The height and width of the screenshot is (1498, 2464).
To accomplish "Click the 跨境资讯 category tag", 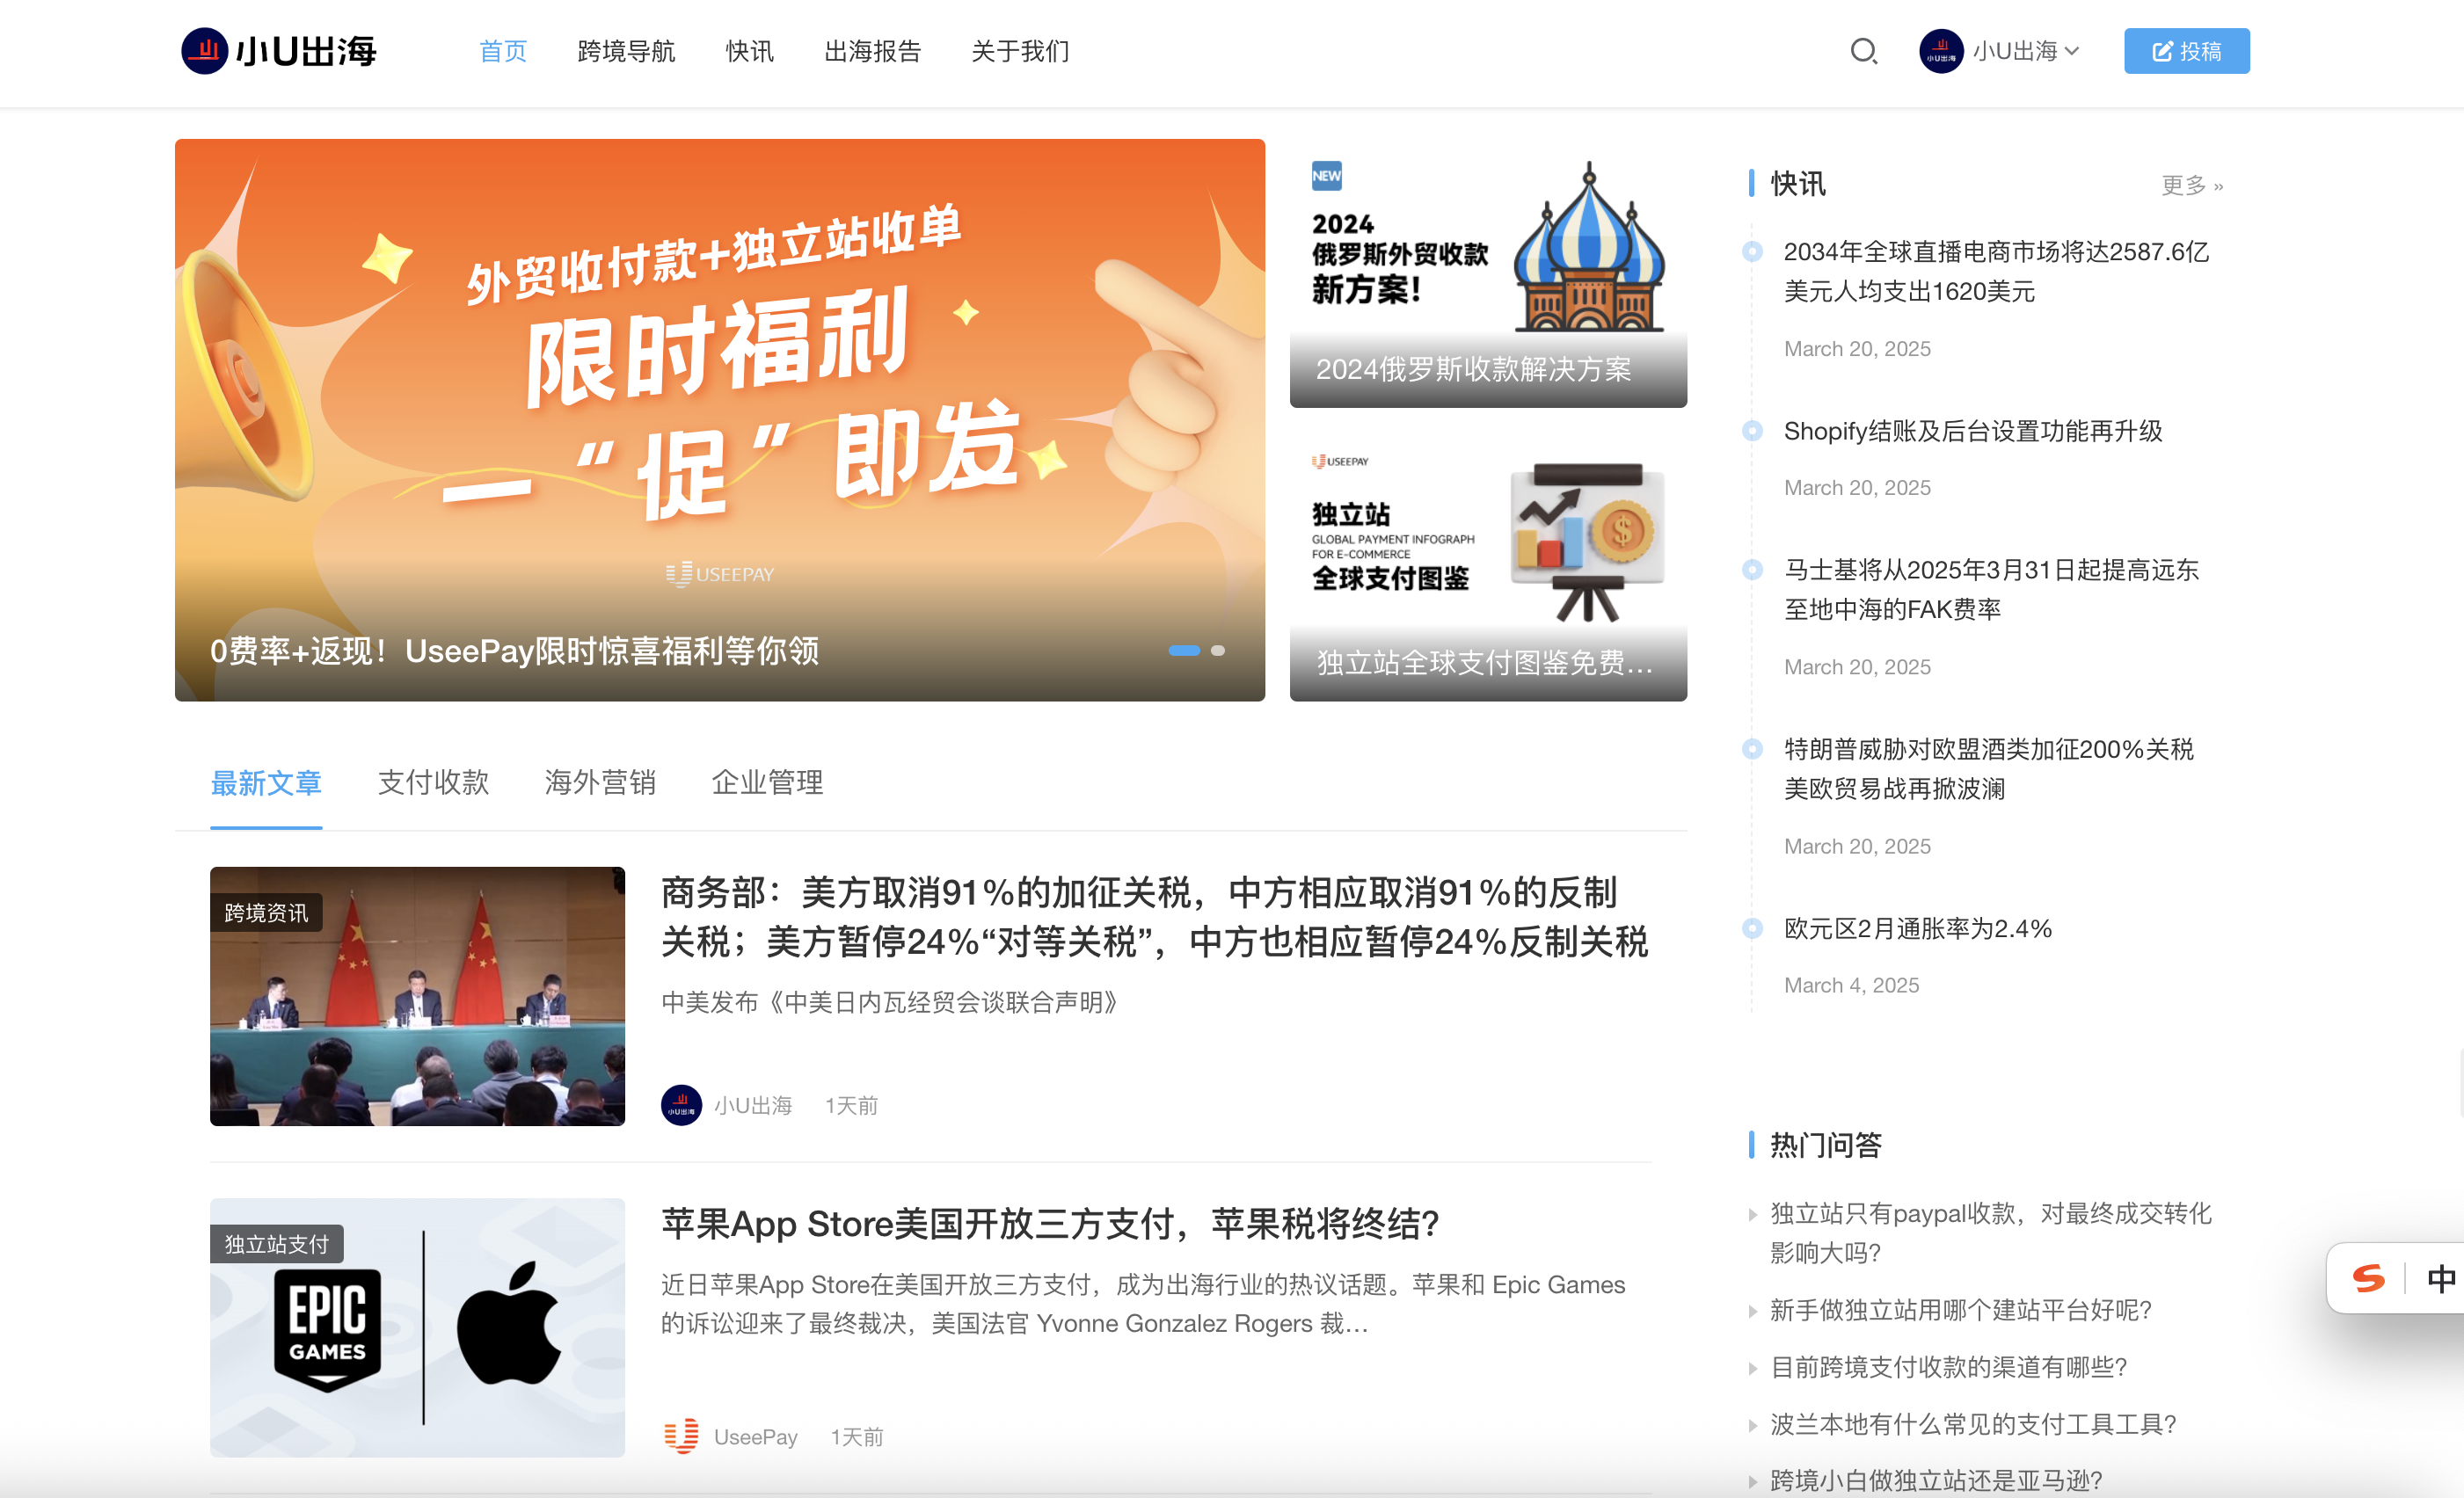I will 266,912.
